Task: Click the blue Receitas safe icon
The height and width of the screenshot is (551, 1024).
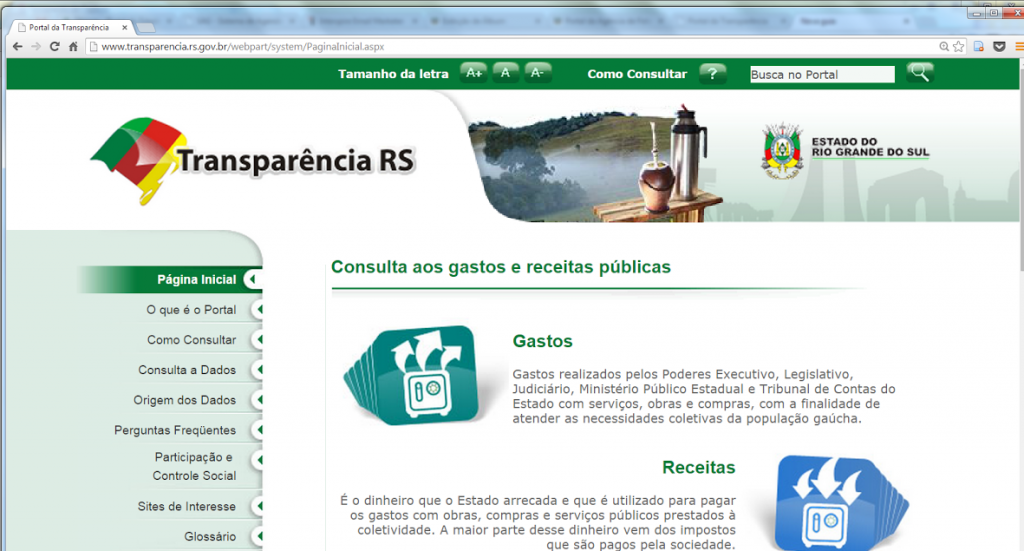Action: point(828,504)
